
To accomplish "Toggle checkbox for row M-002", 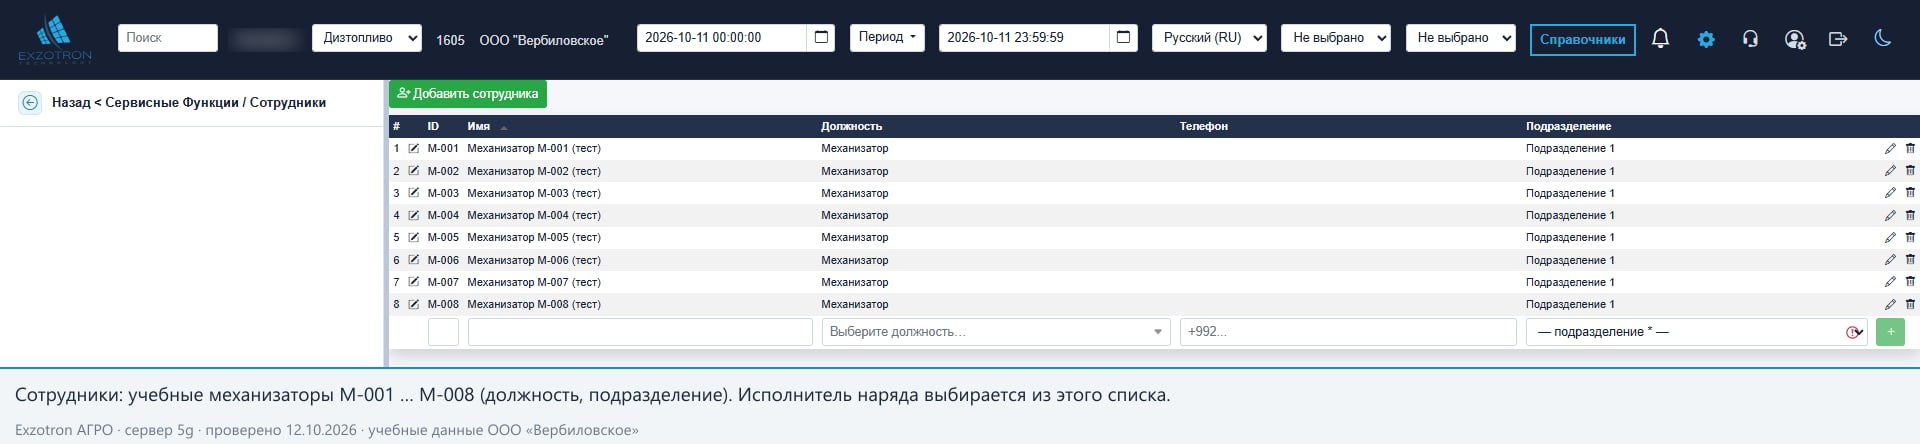I will coord(414,171).
